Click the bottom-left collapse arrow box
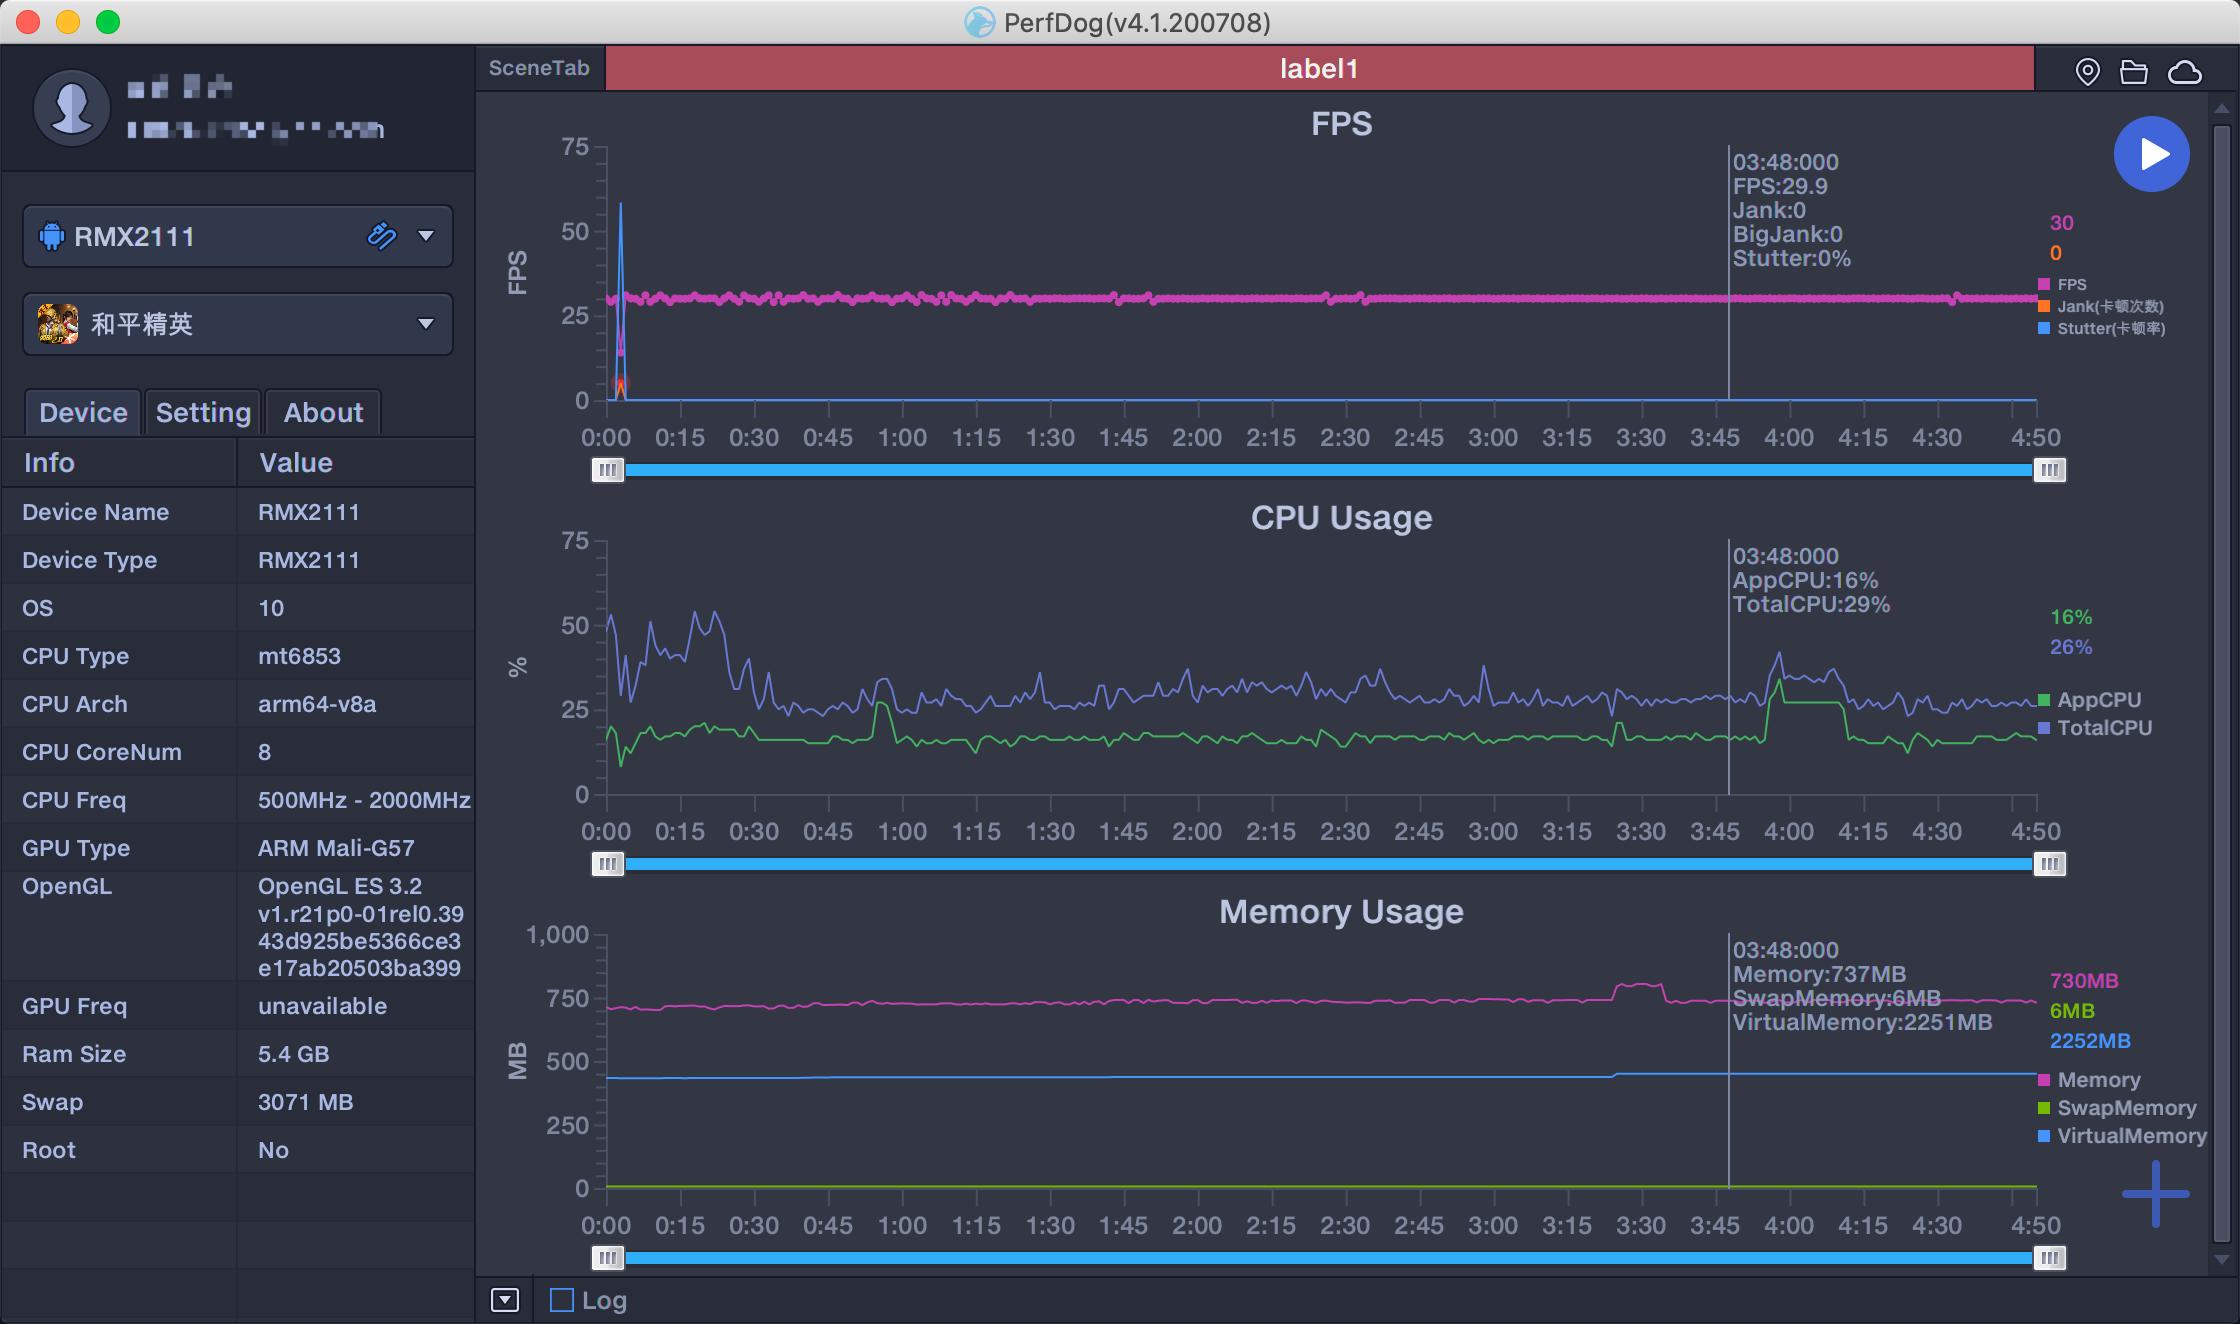Viewport: 2240px width, 1324px height. pos(505,1300)
